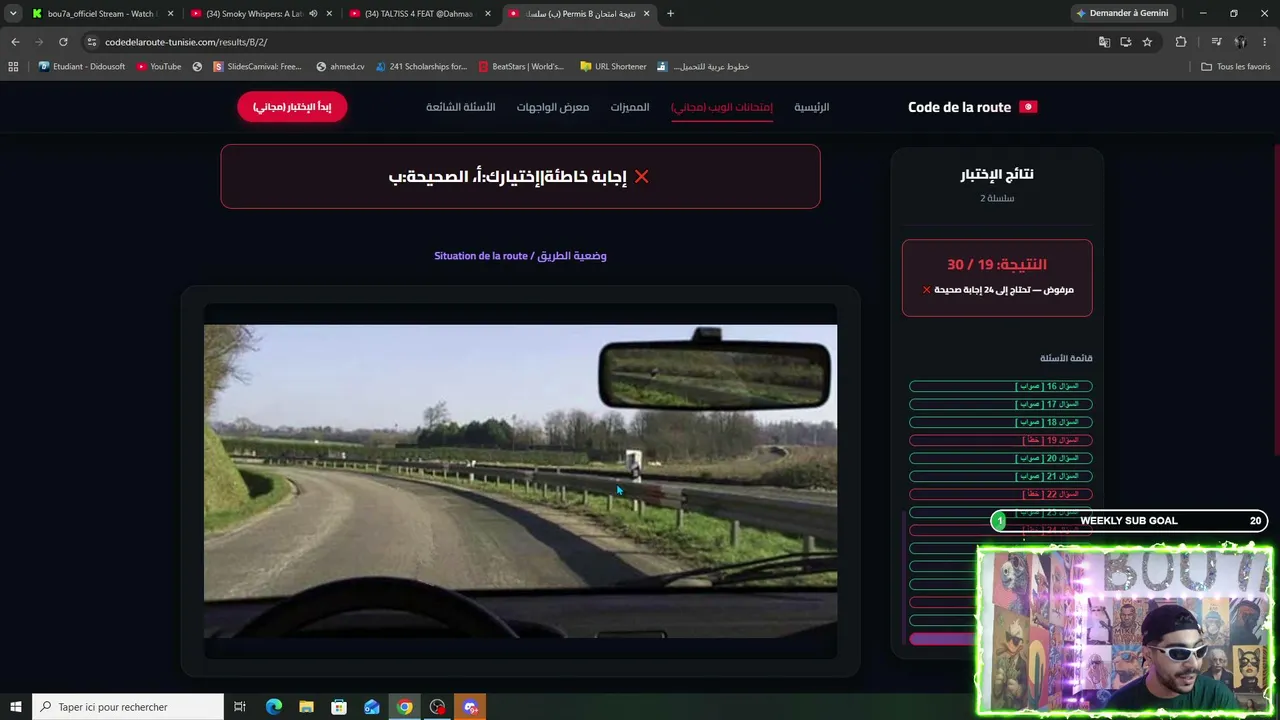Open the Arabic fonts bookmark
Image resolution: width=1280 pixels, height=720 pixels.
click(703, 67)
